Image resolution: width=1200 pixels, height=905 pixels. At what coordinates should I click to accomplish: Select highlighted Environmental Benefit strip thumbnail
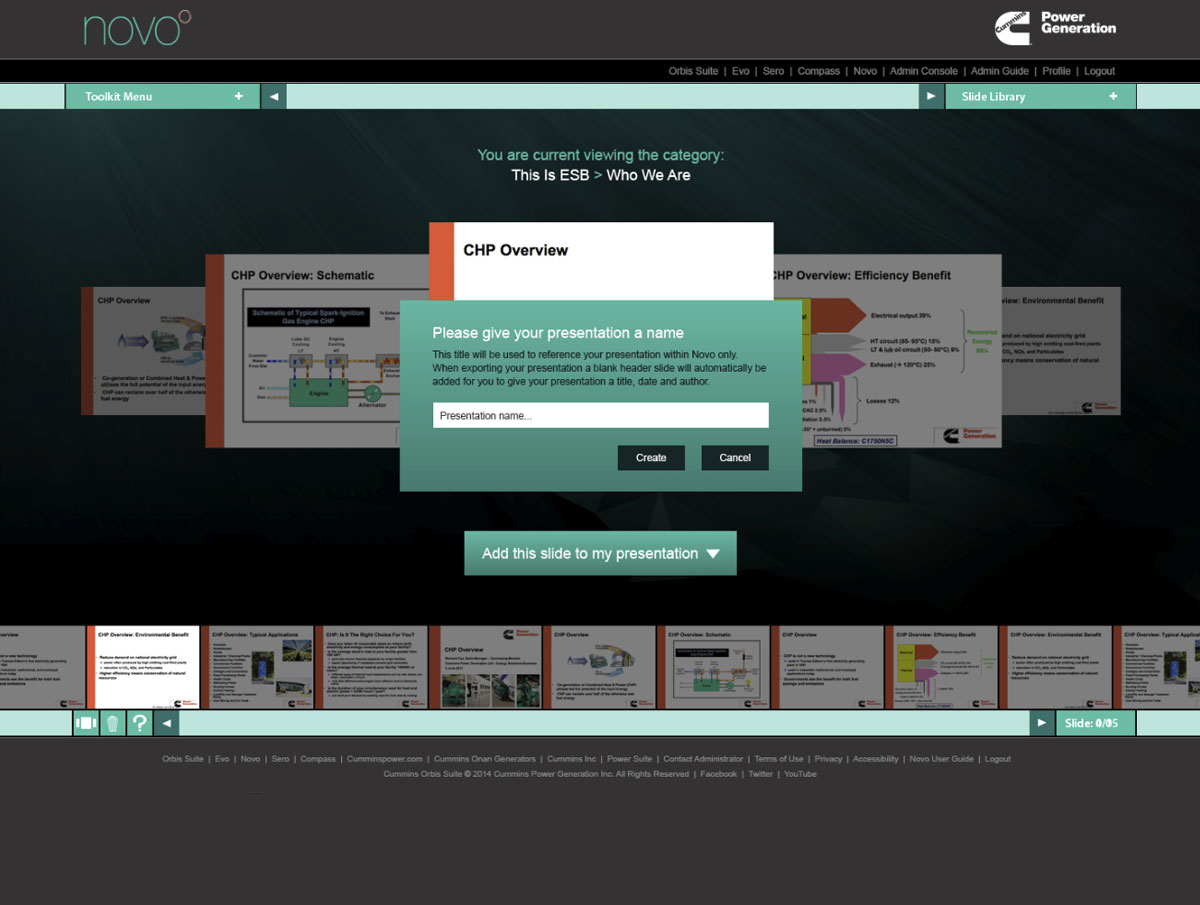click(143, 667)
